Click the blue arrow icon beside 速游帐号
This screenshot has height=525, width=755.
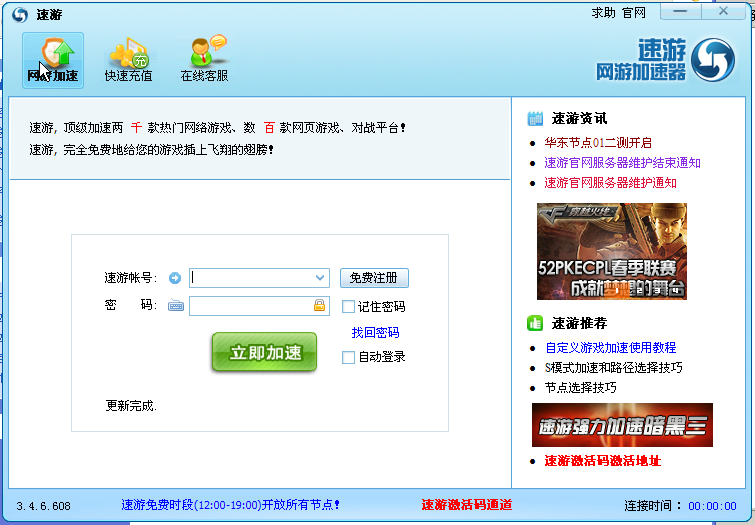pyautogui.click(x=175, y=278)
